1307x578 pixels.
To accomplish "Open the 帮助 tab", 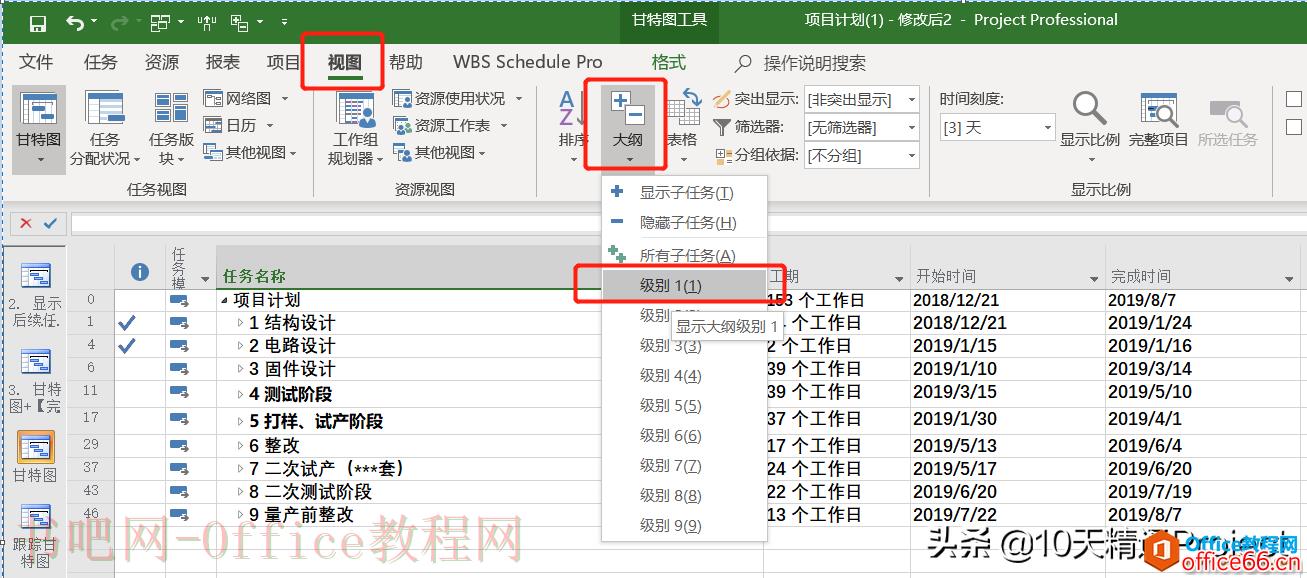I will point(405,62).
